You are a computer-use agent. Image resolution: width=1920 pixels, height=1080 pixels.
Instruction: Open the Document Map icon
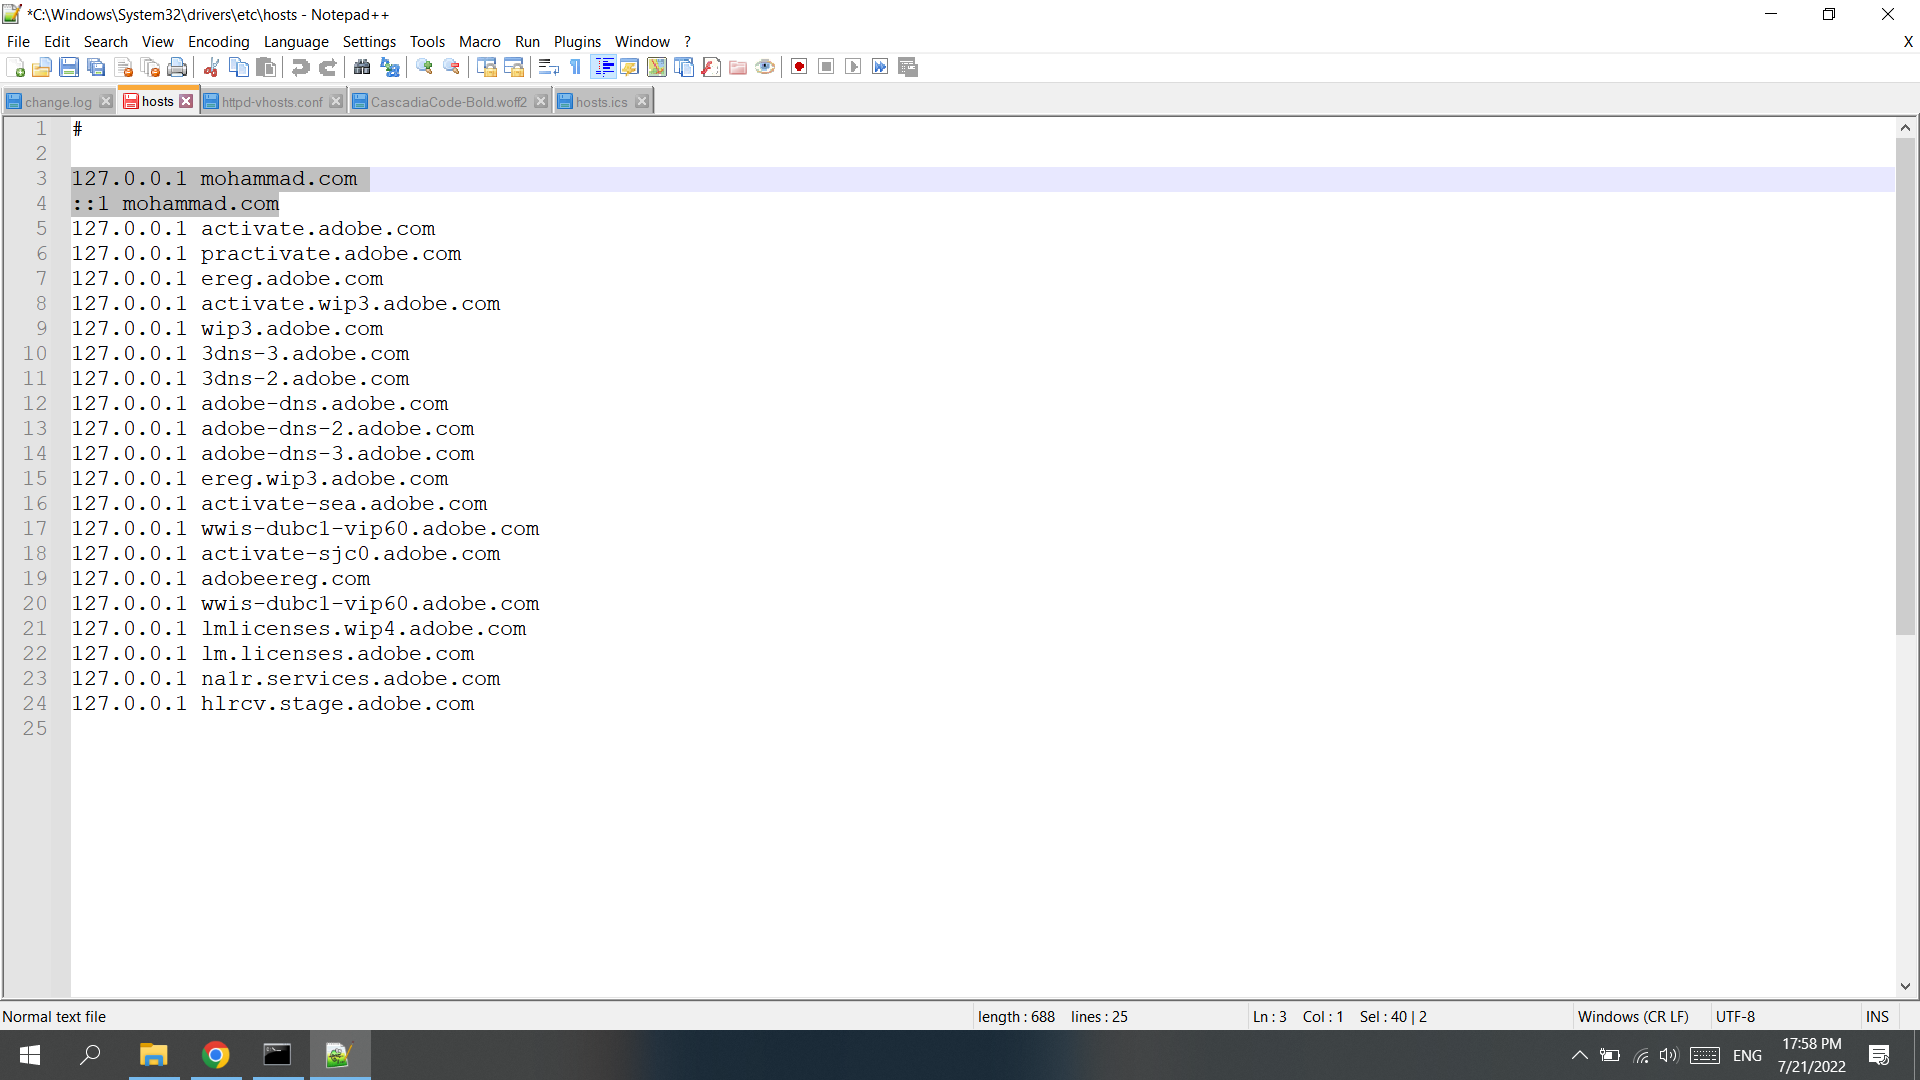657,67
